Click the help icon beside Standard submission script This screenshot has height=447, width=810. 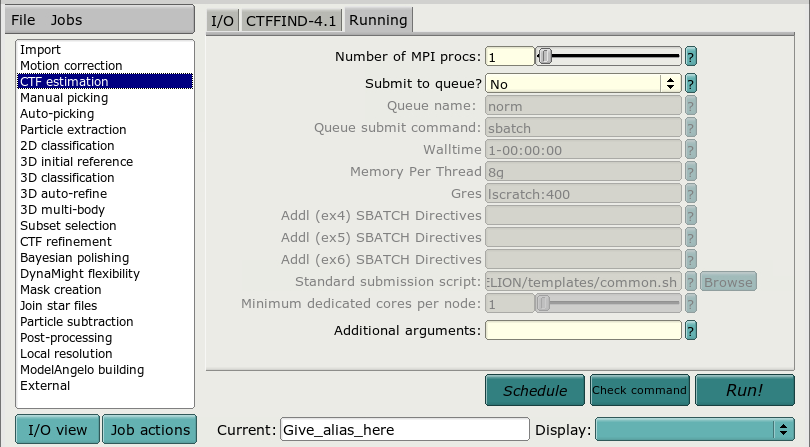(691, 282)
